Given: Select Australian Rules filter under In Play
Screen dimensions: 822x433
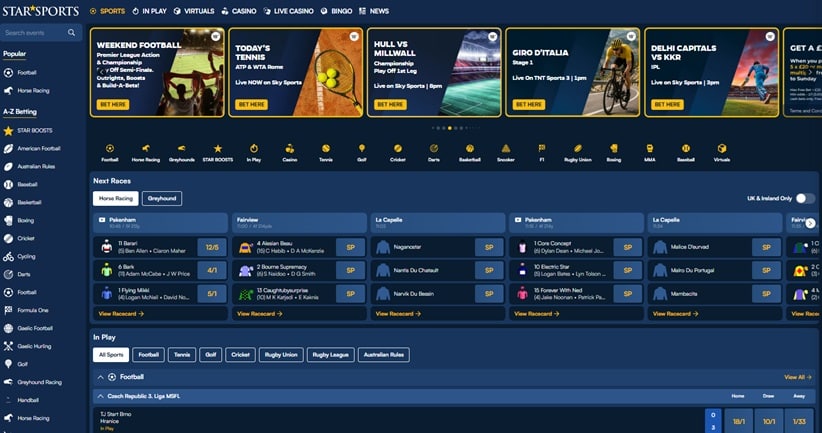Looking at the screenshot, I should pos(384,355).
